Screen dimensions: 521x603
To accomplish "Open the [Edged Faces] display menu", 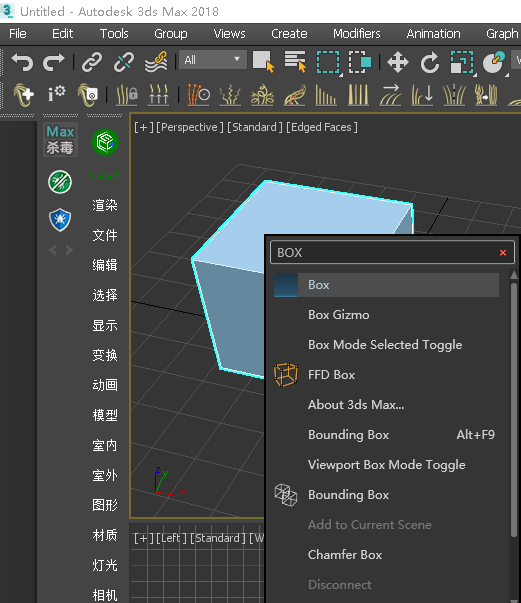I will 322,127.
